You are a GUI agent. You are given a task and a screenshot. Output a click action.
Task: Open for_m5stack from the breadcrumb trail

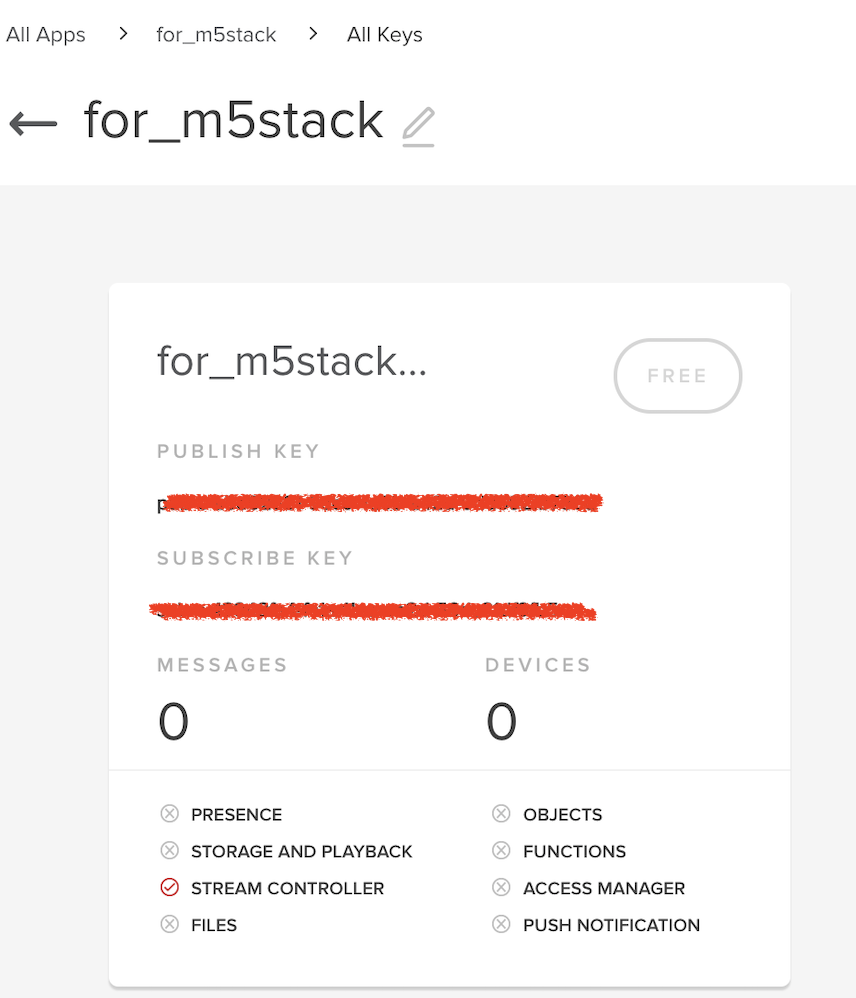coord(216,34)
